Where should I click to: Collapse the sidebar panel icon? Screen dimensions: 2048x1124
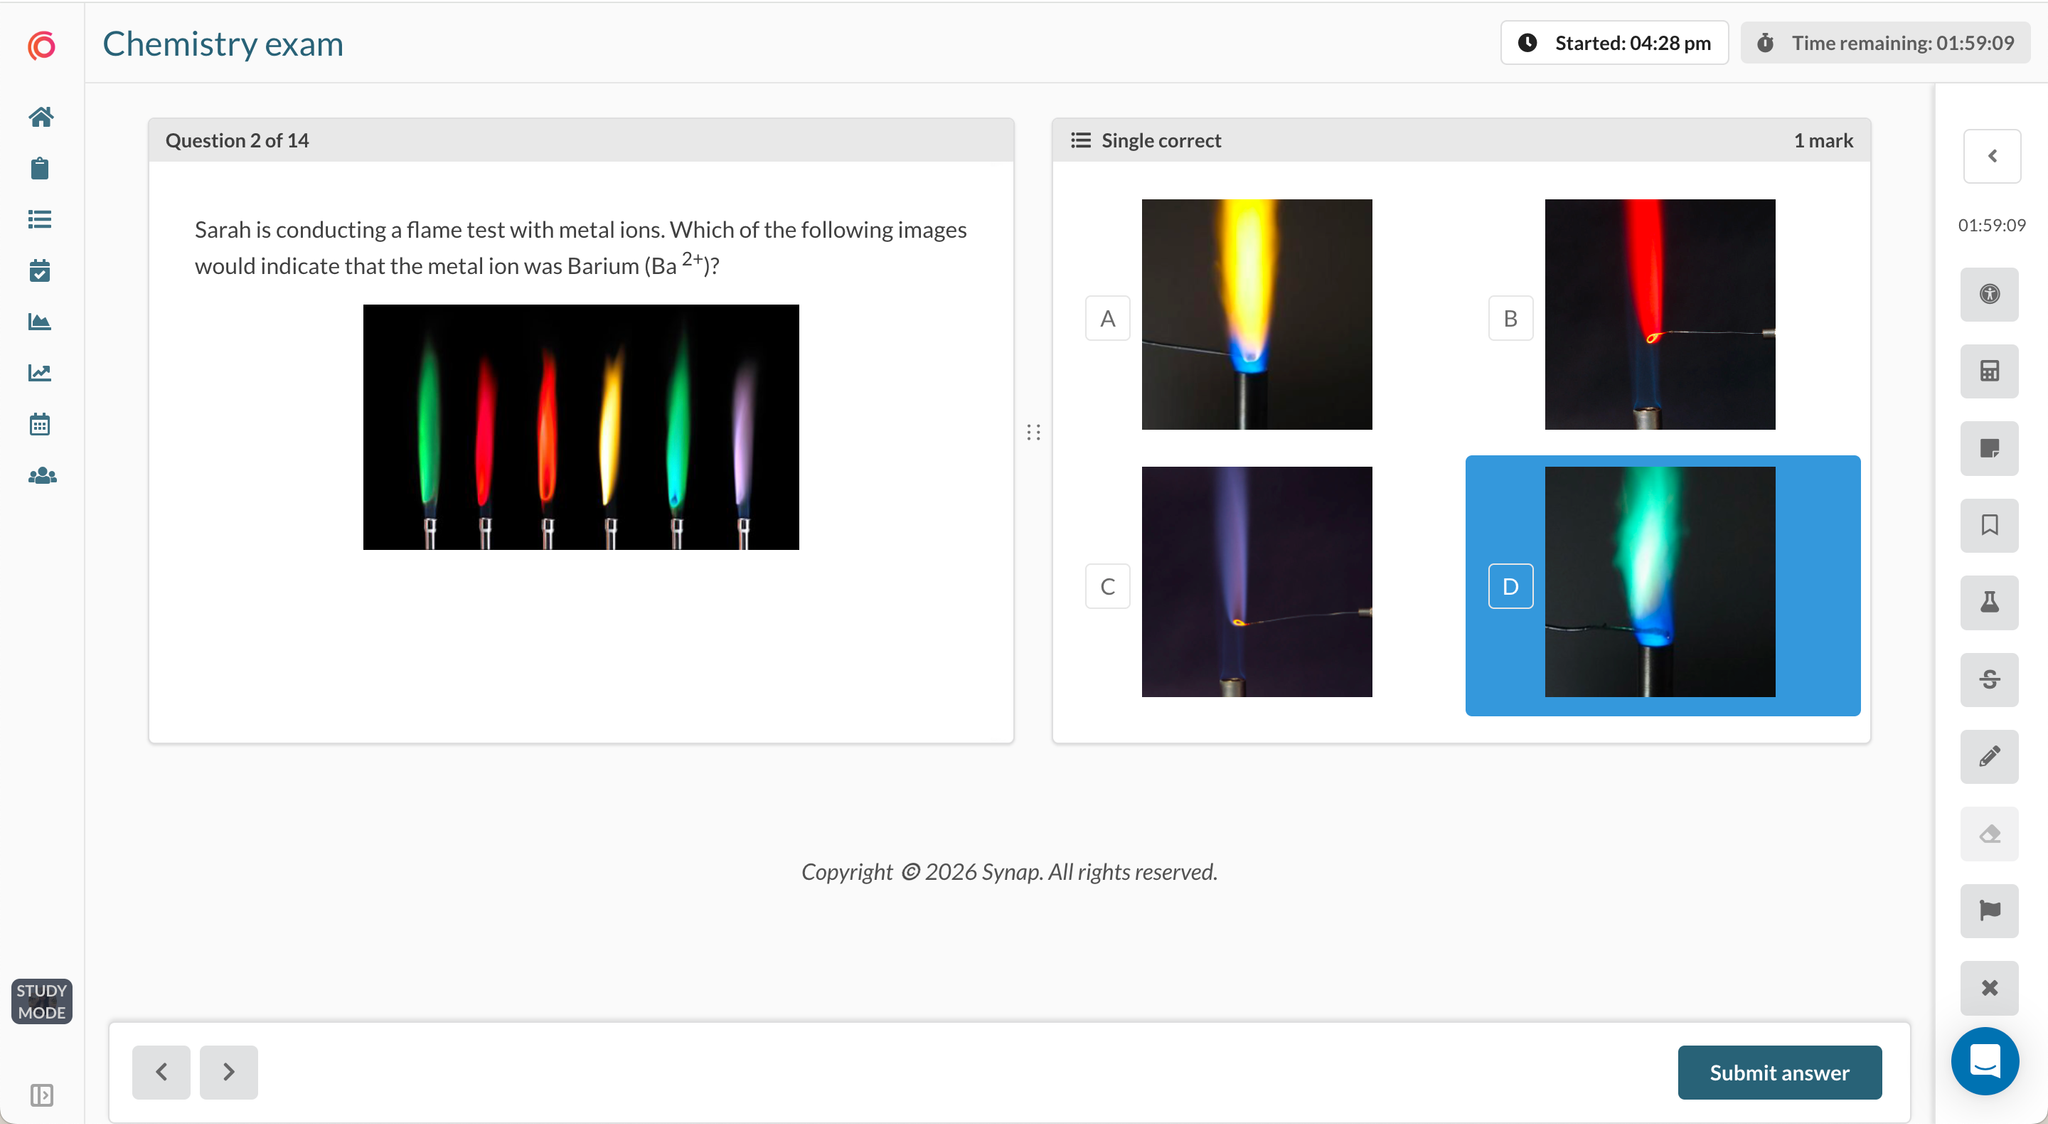coord(42,1095)
